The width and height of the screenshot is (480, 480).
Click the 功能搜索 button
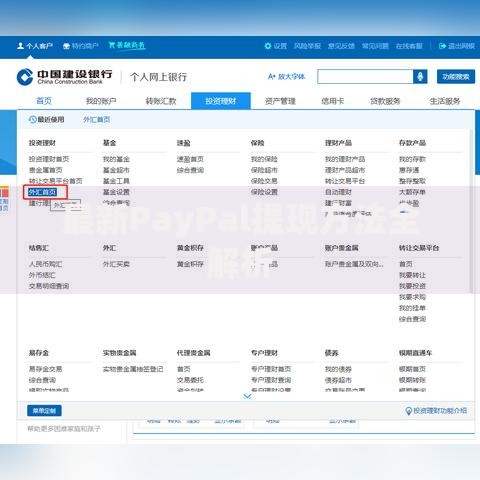pyautogui.click(x=456, y=77)
